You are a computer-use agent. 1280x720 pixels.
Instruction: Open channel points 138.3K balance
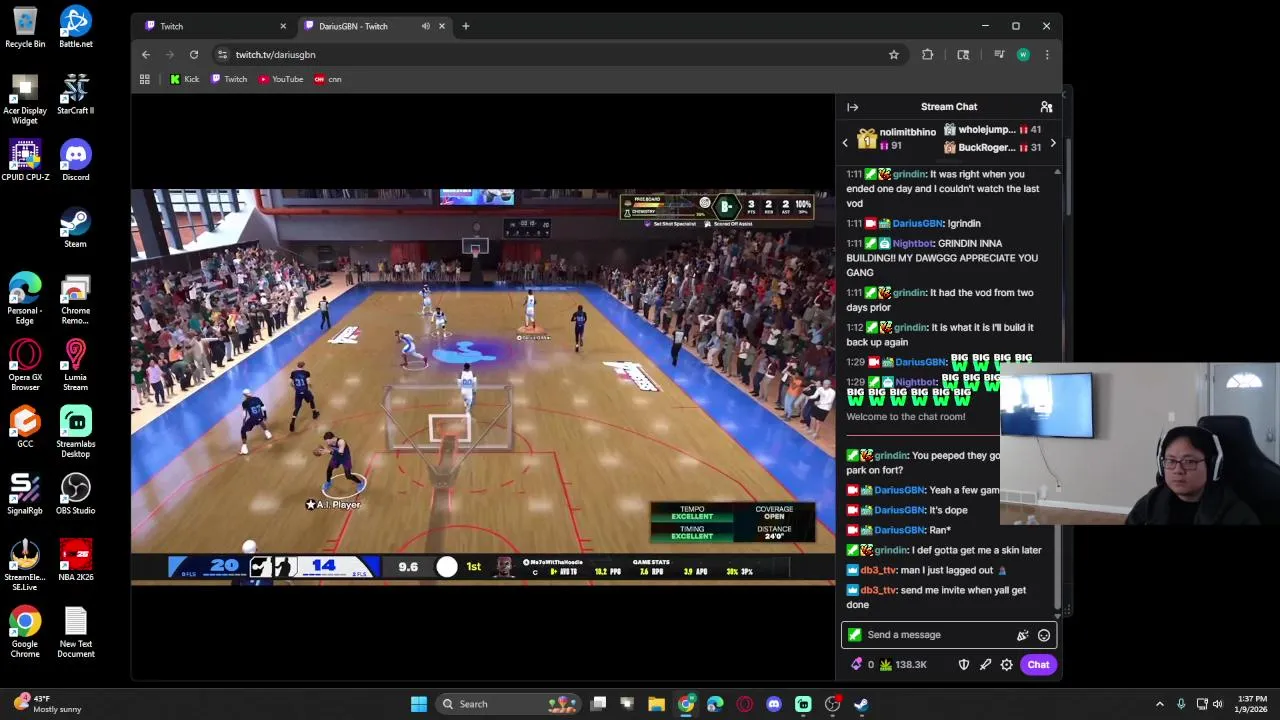coord(903,665)
